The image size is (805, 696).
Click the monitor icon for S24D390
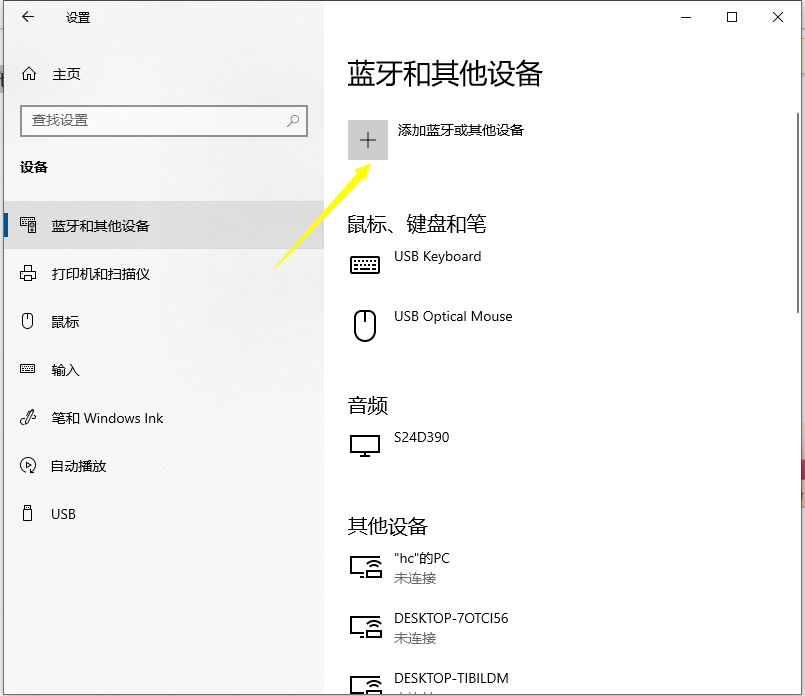pyautogui.click(x=365, y=445)
